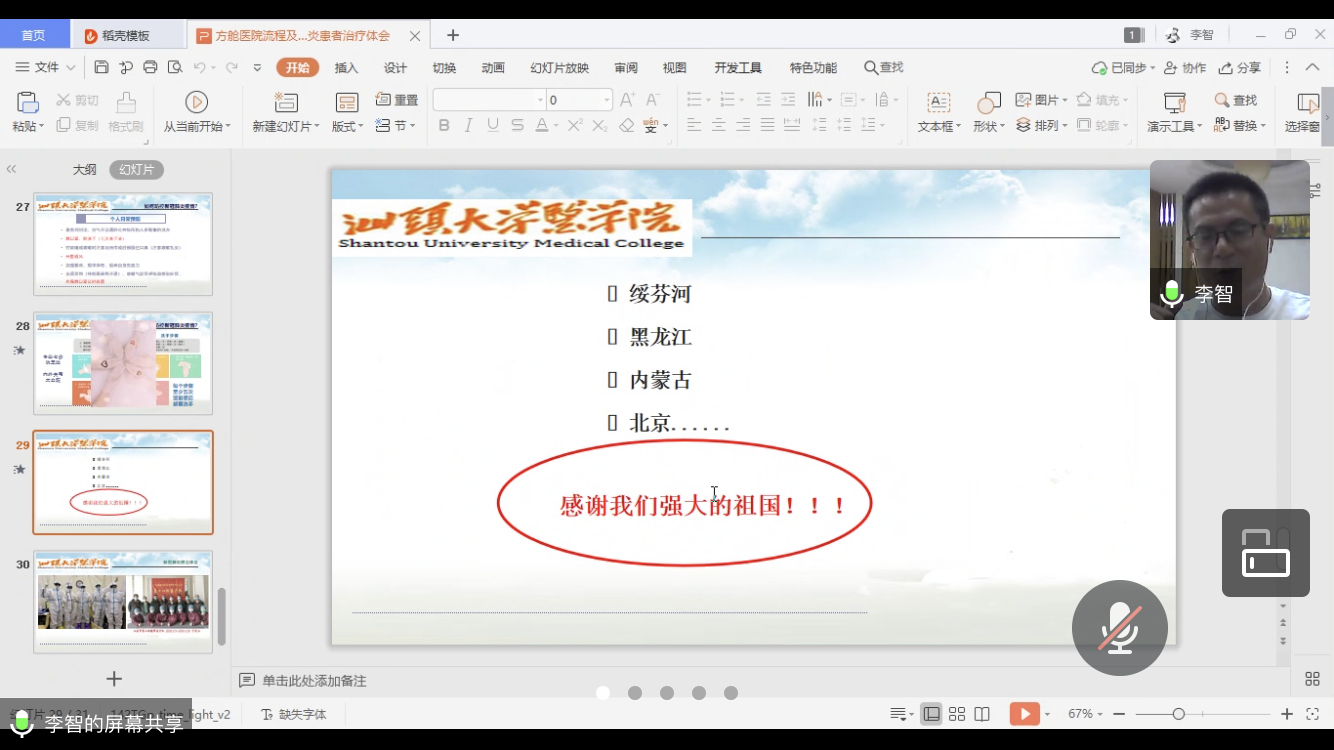Click the Save icon in quick access toolbar
The width and height of the screenshot is (1334, 750).
tap(101, 68)
